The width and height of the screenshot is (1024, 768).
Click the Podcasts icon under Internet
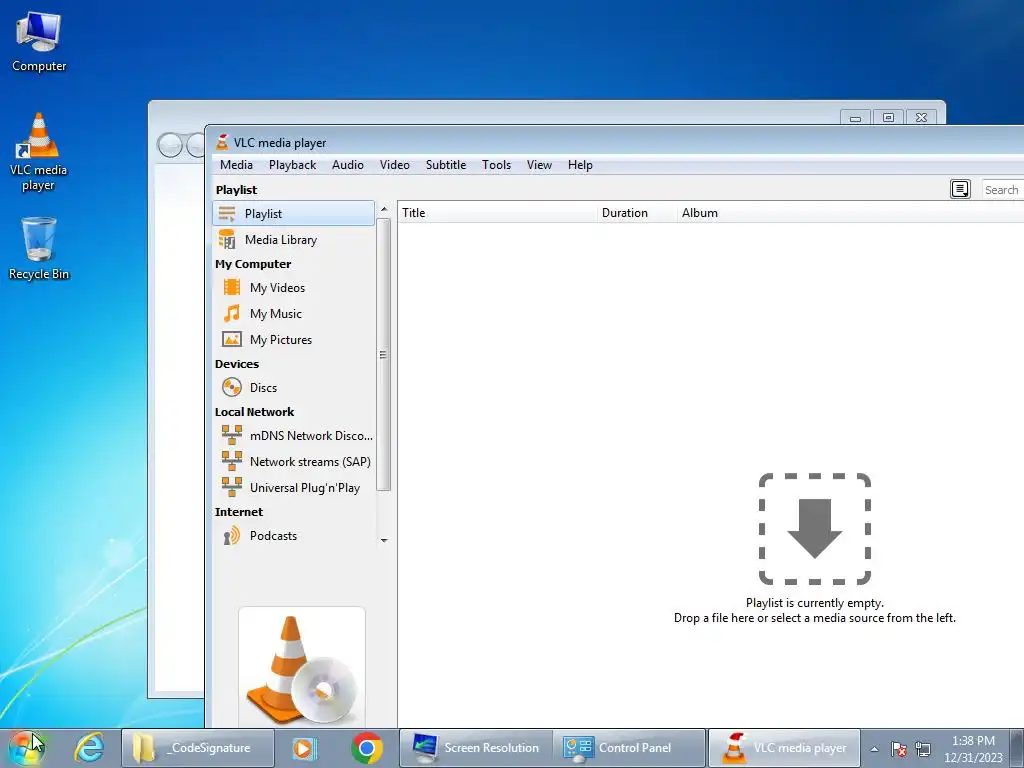232,536
